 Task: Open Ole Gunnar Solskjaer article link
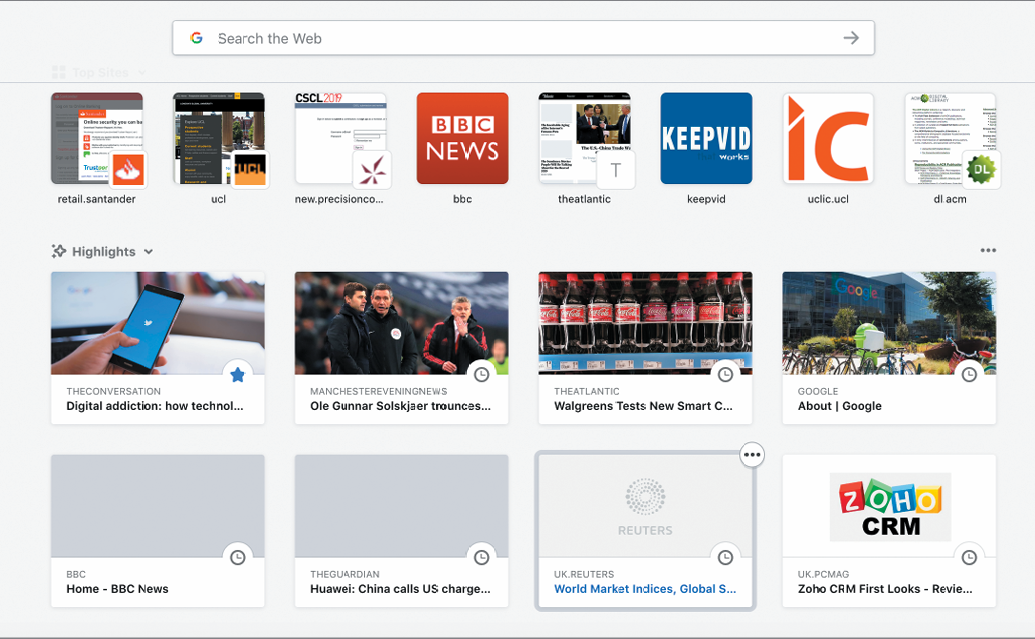(x=401, y=406)
